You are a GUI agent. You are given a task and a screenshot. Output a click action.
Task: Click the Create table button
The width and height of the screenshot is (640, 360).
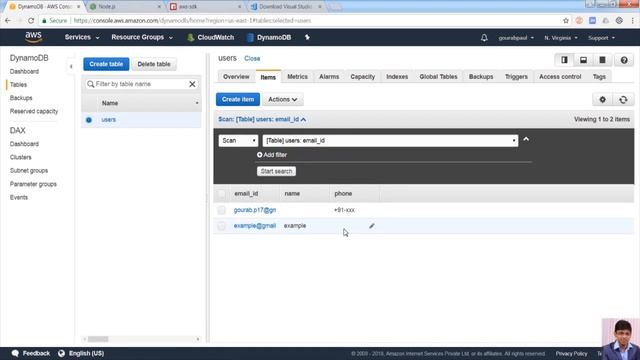pyautogui.click(x=106, y=64)
